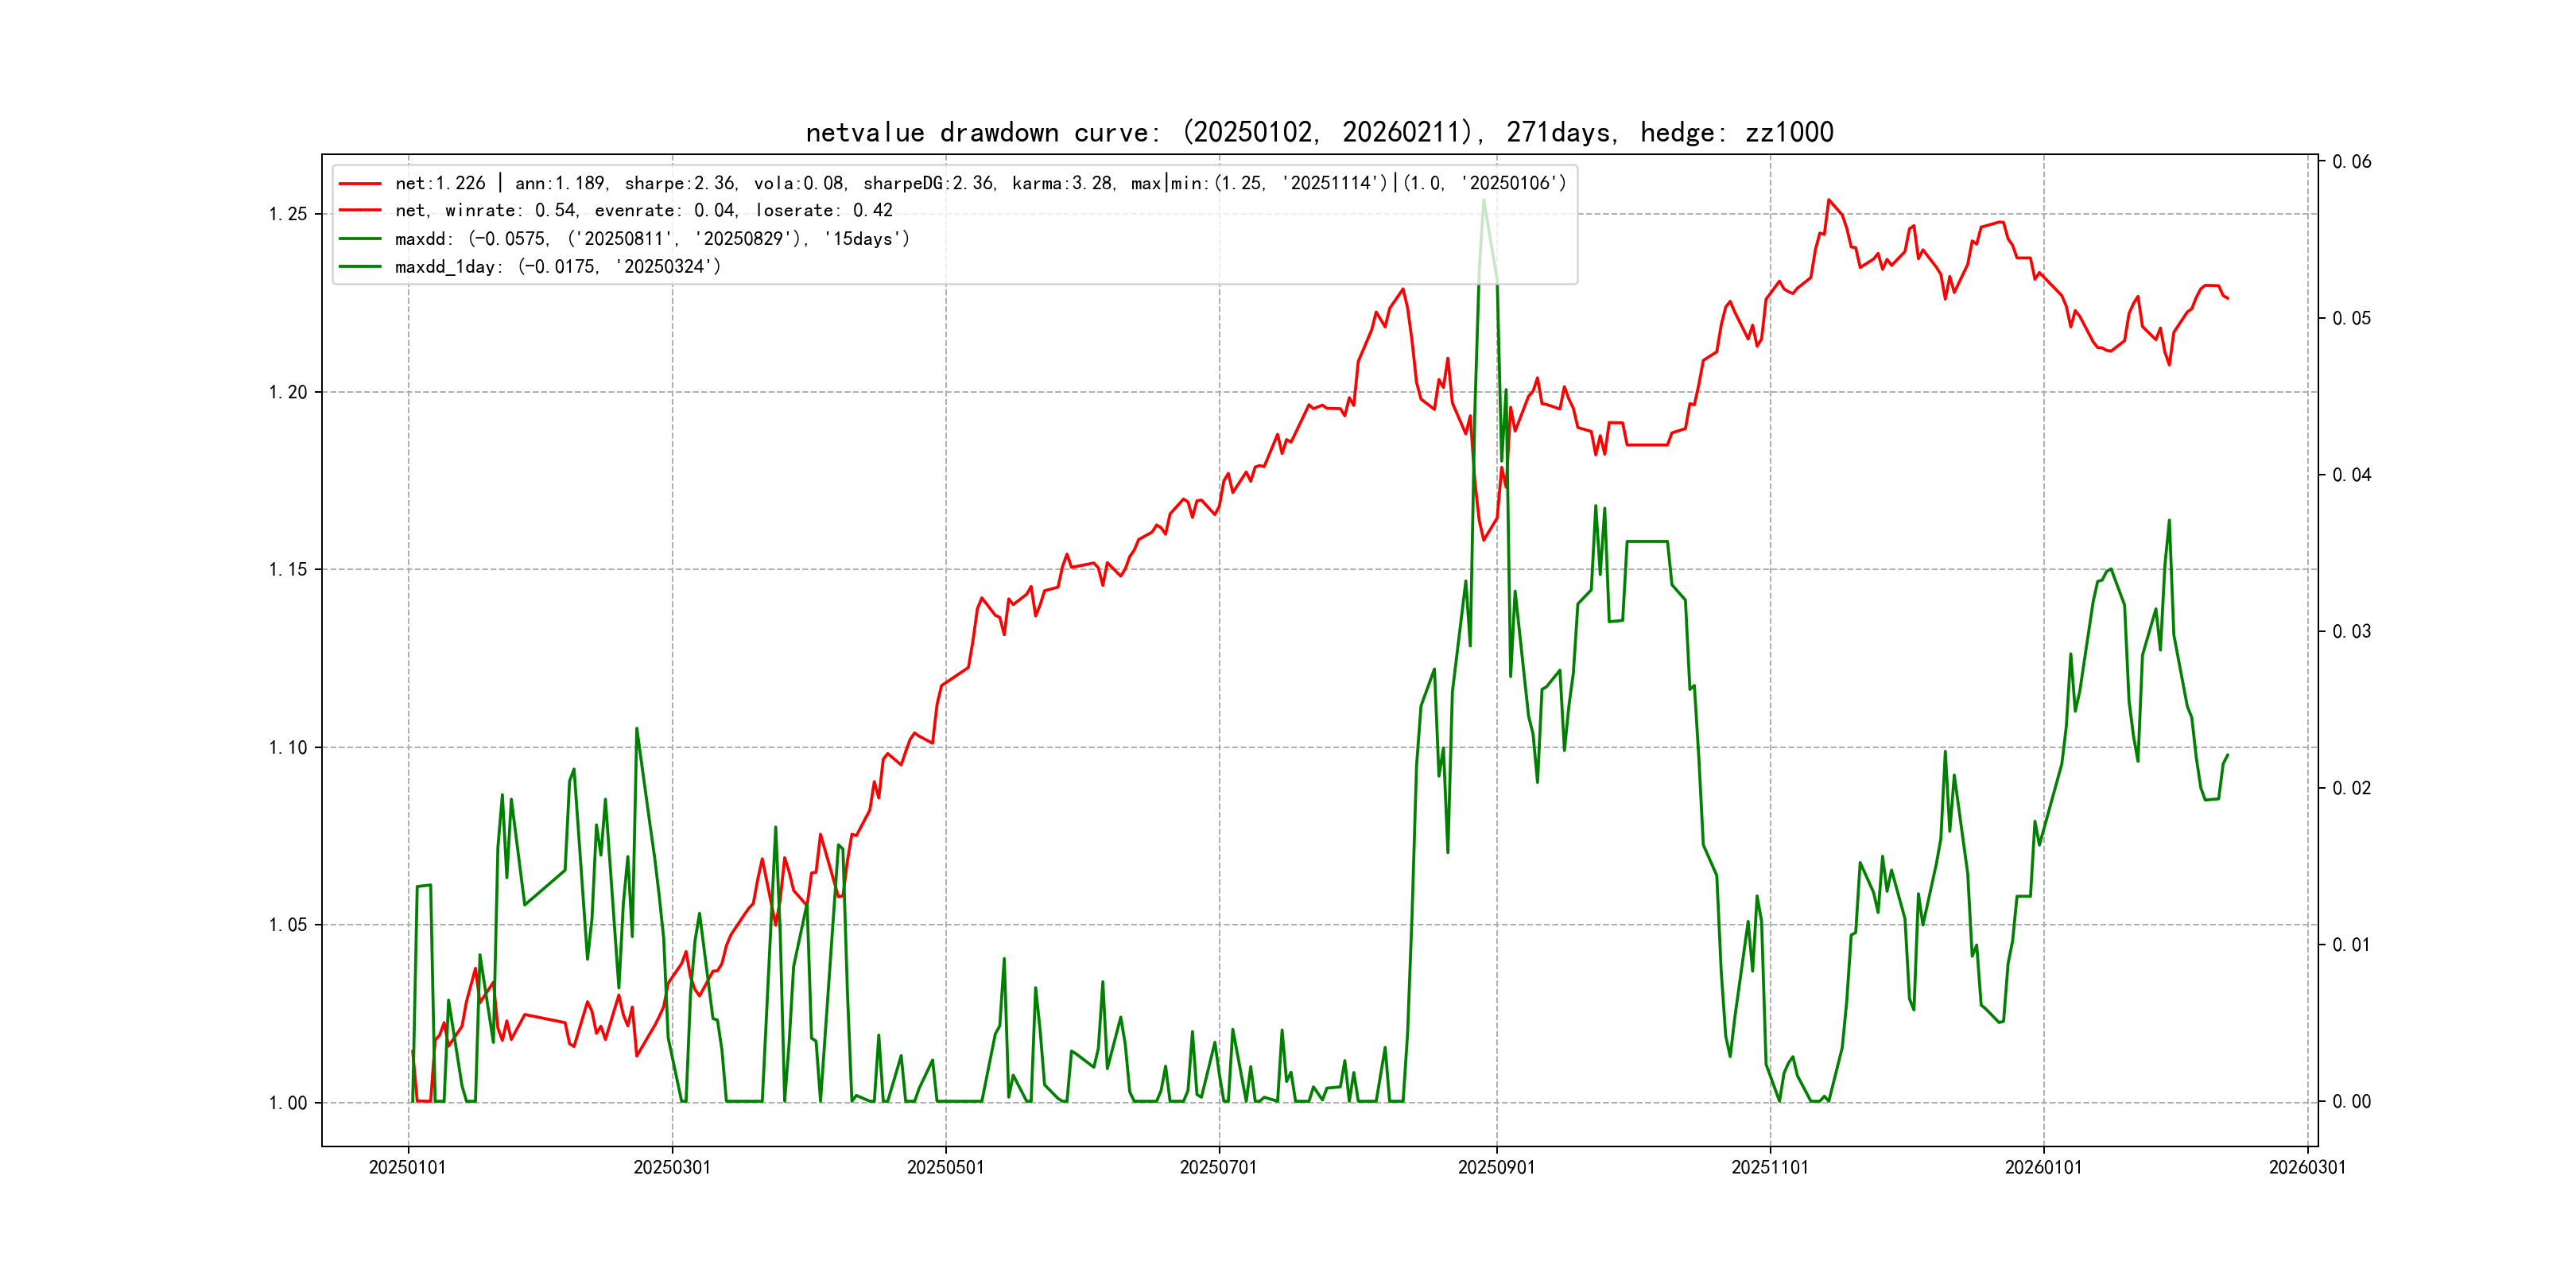
Task: Click the chart title text
Action: pos(1319,132)
